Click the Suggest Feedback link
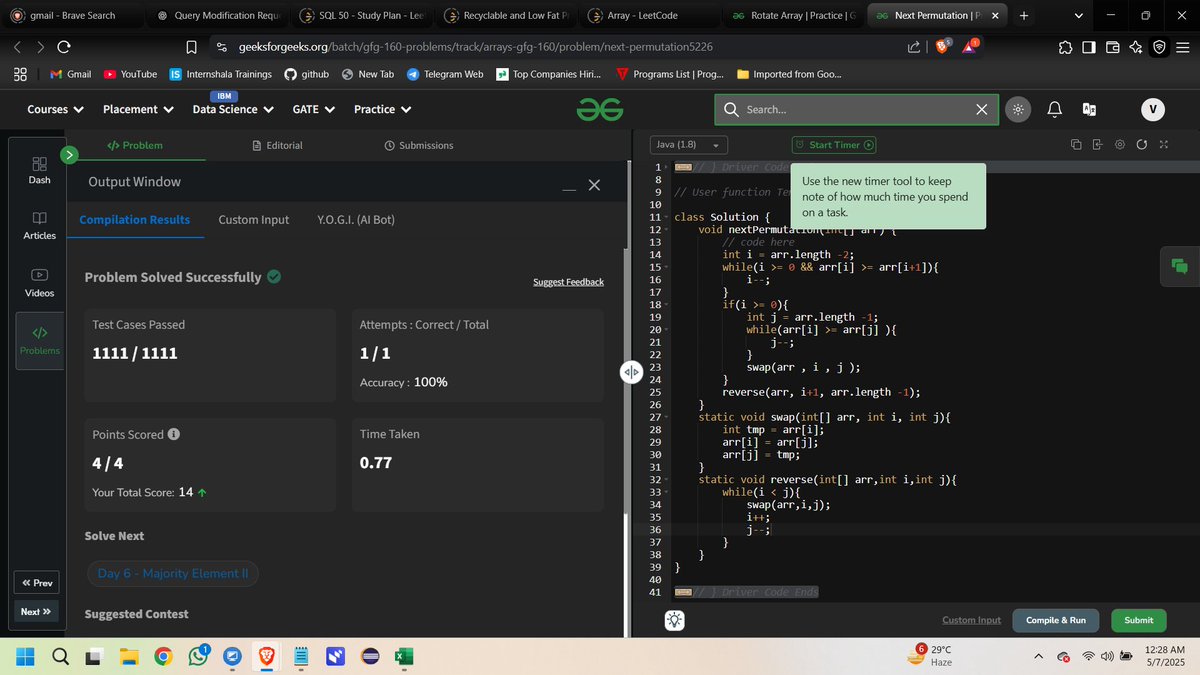 click(x=568, y=281)
